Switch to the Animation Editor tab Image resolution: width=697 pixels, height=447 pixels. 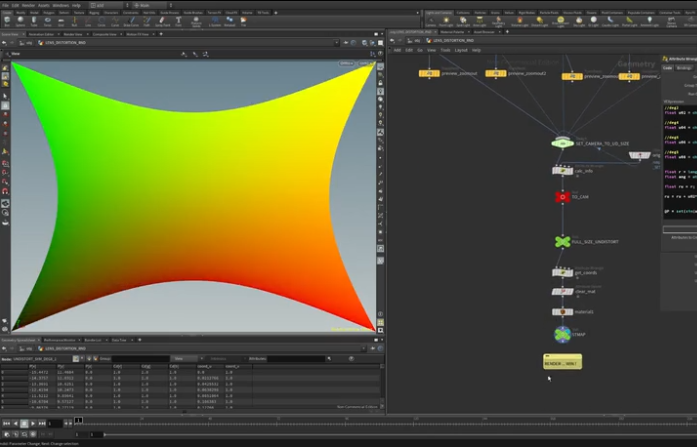click(41, 34)
